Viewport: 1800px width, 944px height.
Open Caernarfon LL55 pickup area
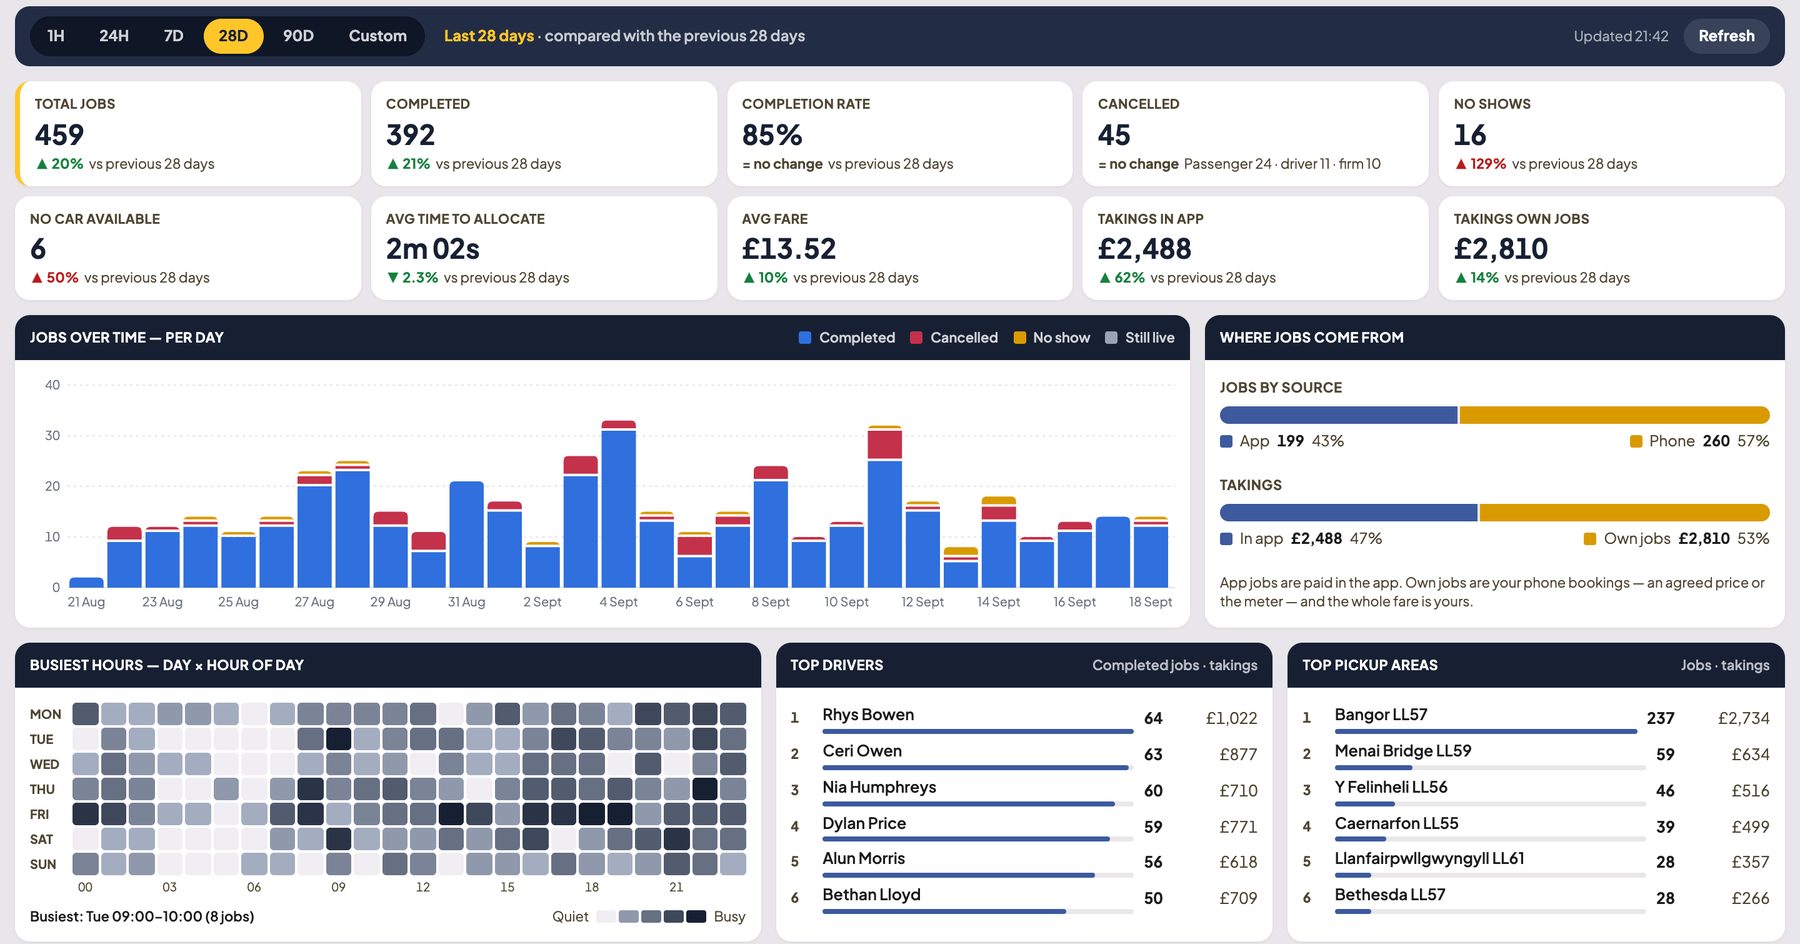(1536, 826)
